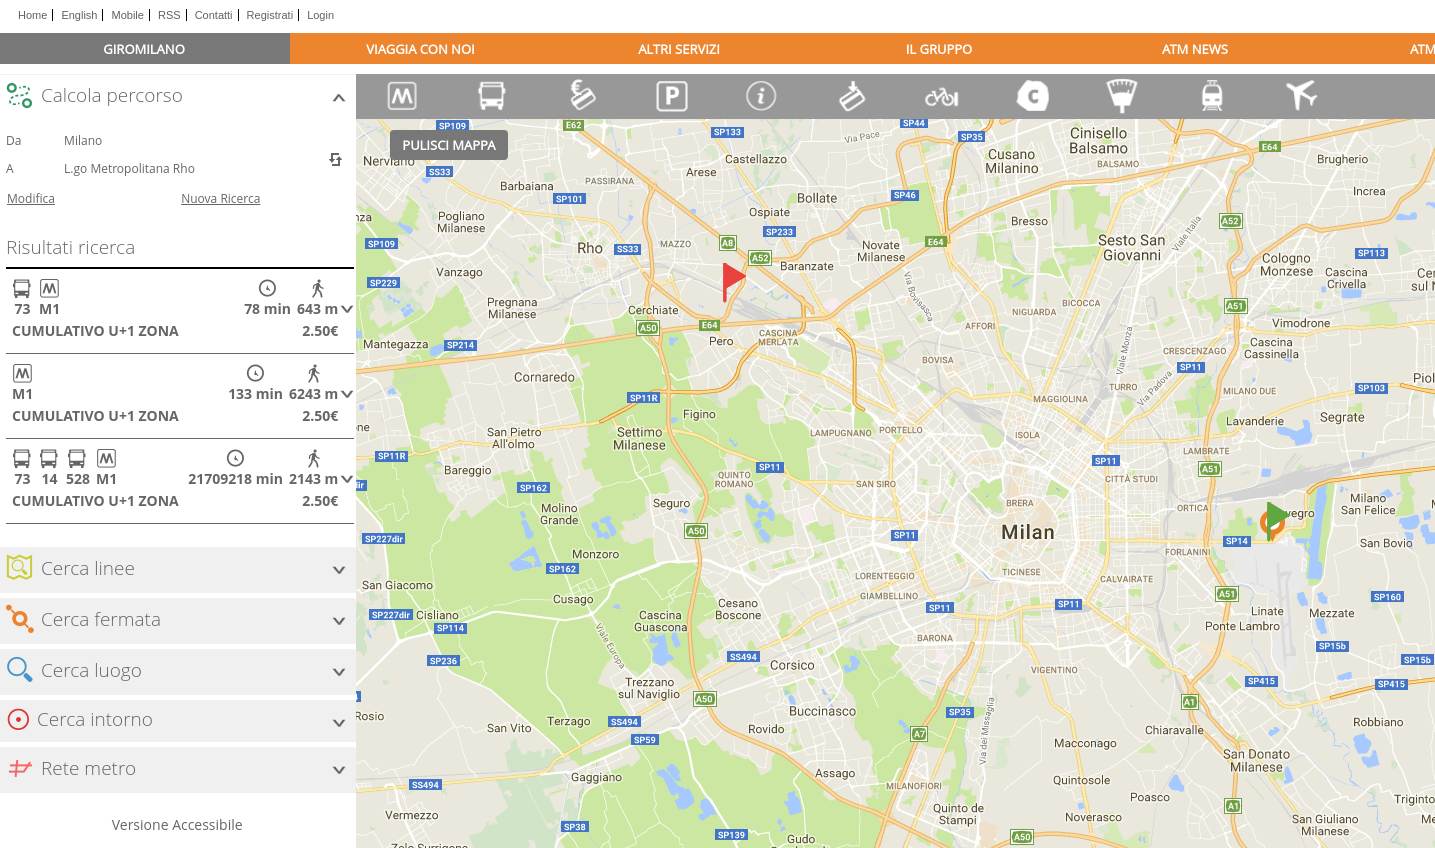The height and width of the screenshot is (848, 1435).
Task: Swap origin and destination arrows icon
Action: 336,160
